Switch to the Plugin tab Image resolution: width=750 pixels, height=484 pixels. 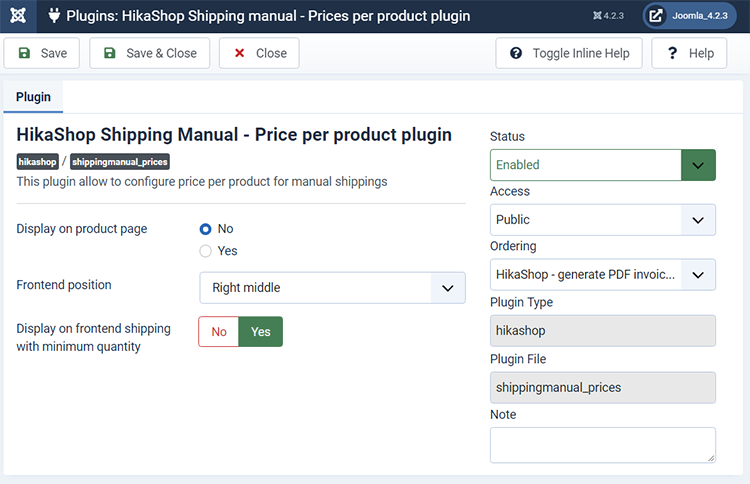tap(33, 97)
